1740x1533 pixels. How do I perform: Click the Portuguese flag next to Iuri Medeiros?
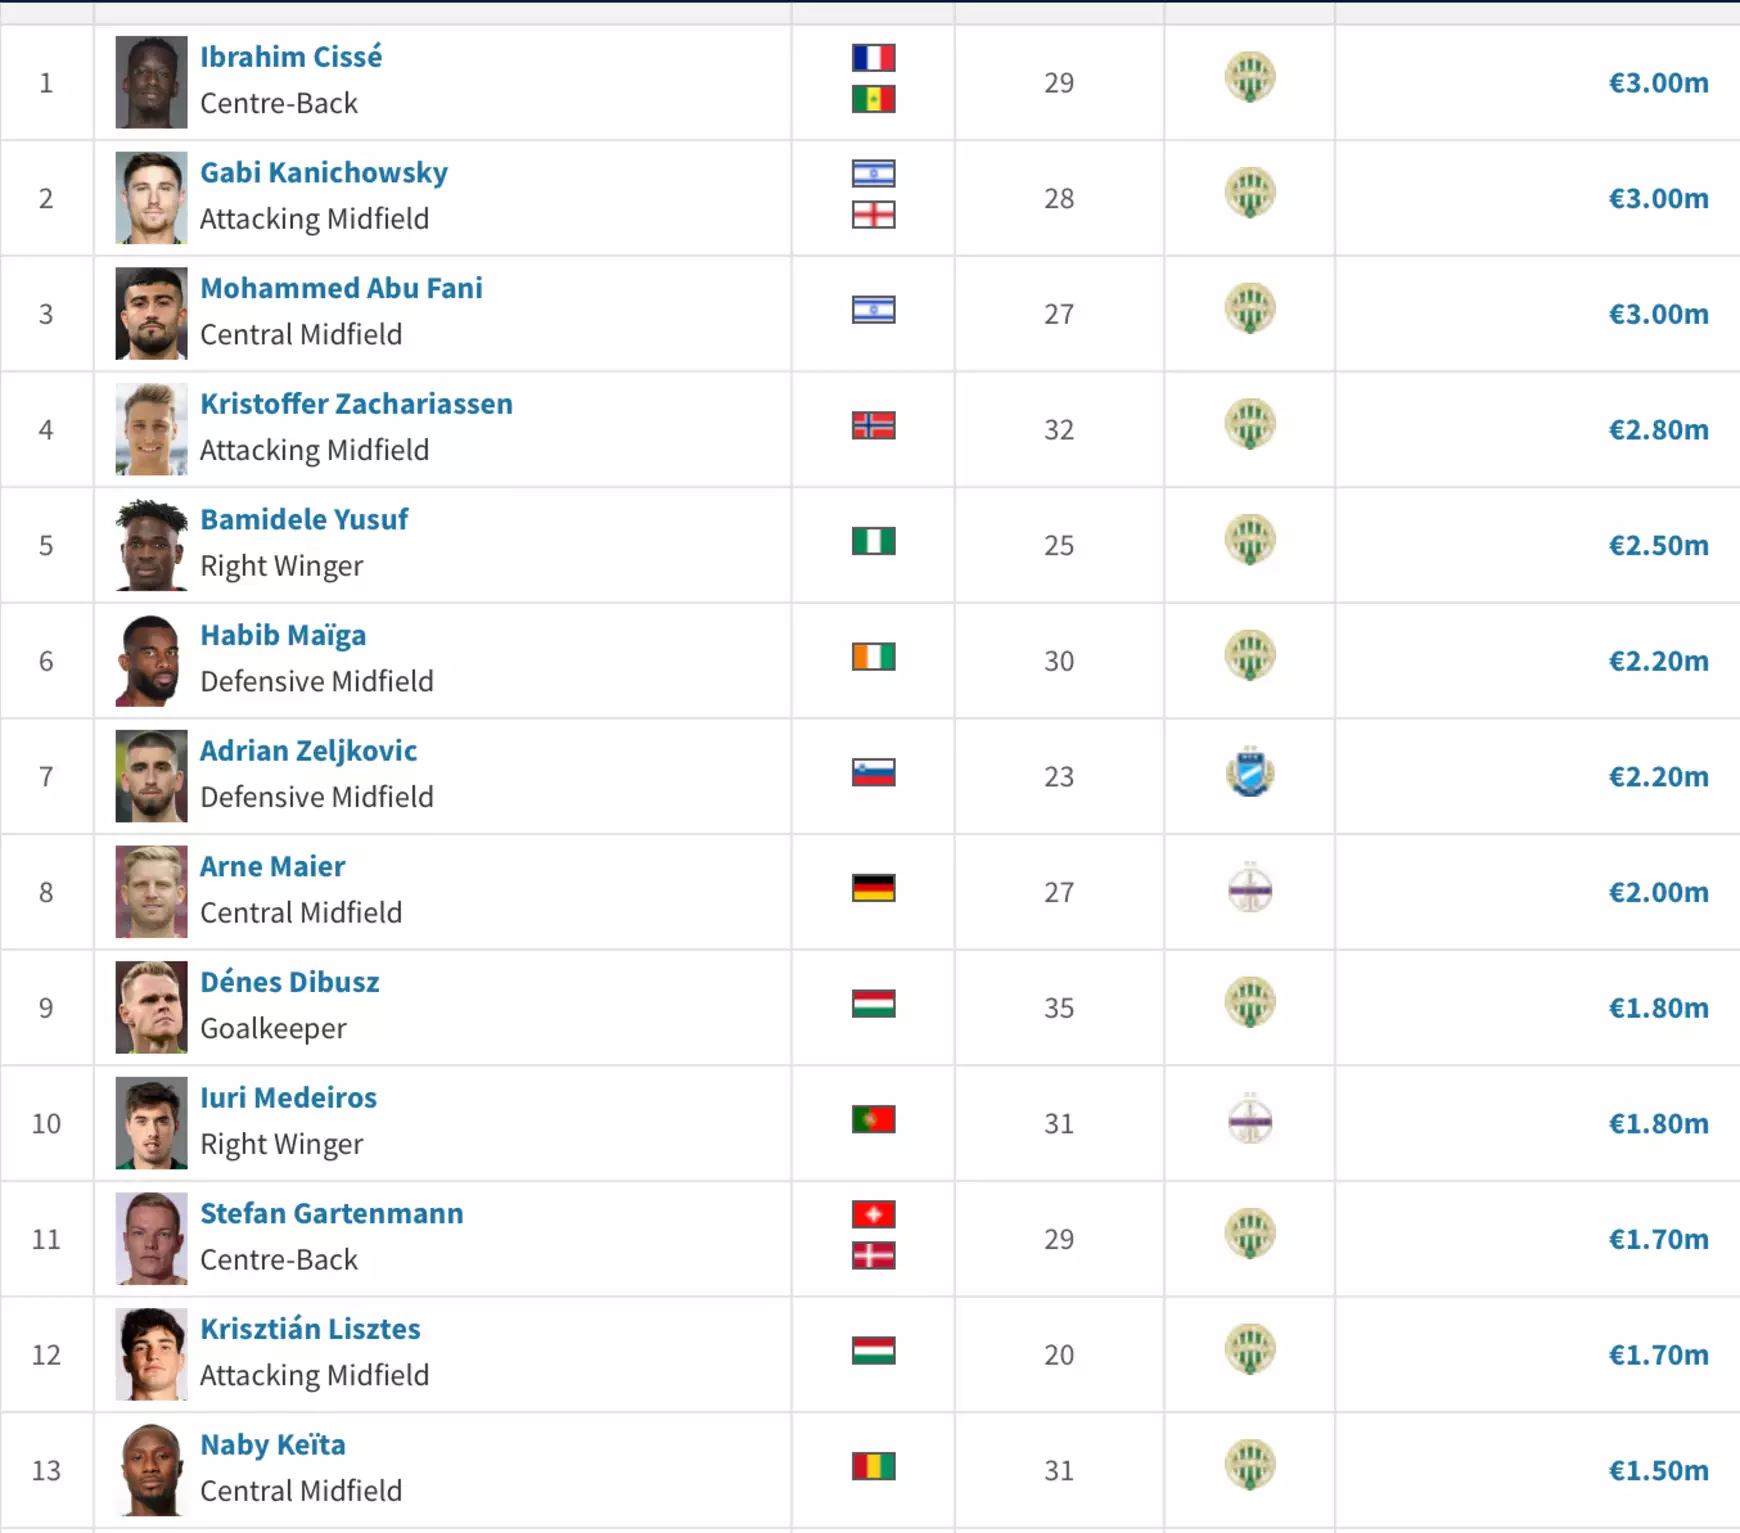pos(873,1120)
